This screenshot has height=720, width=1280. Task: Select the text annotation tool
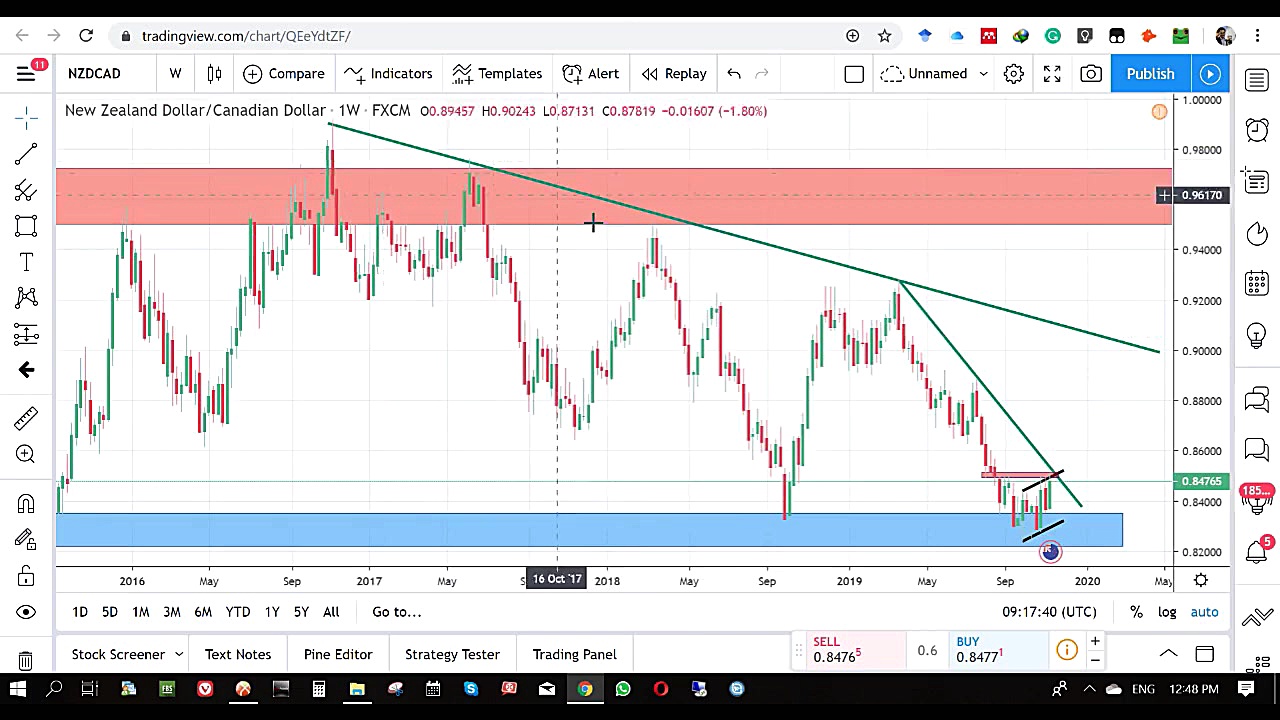point(26,262)
